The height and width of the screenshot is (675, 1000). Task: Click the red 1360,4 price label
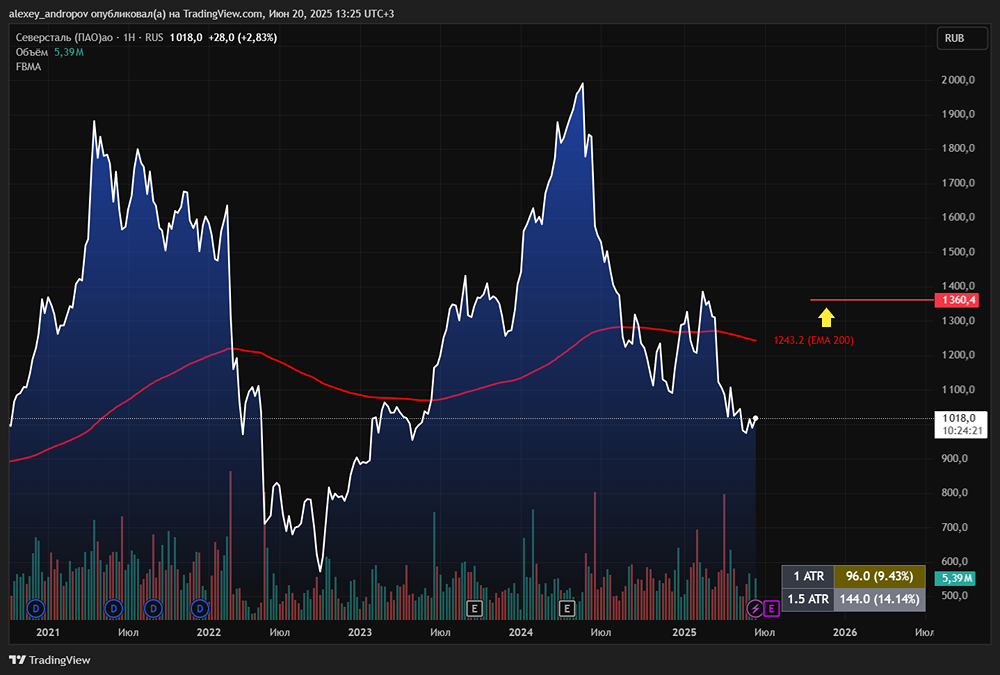point(955,300)
